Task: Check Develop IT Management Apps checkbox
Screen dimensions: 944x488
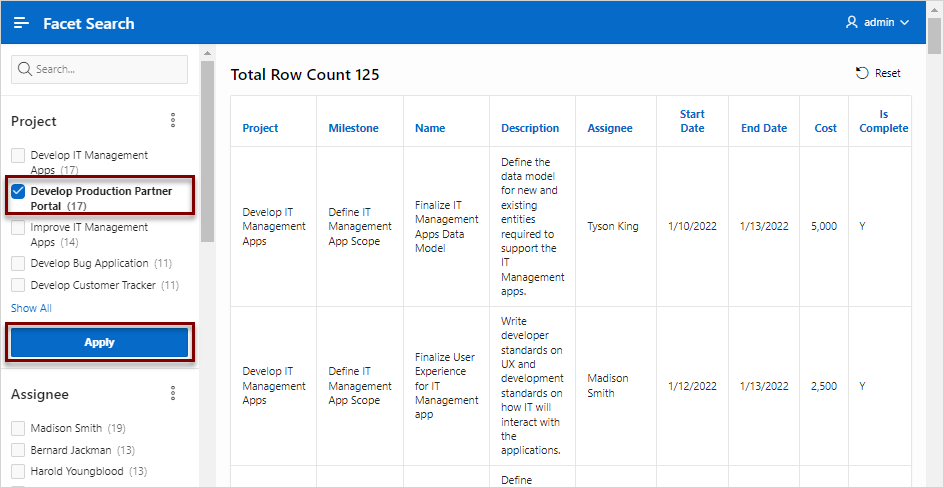Action: coord(19,155)
